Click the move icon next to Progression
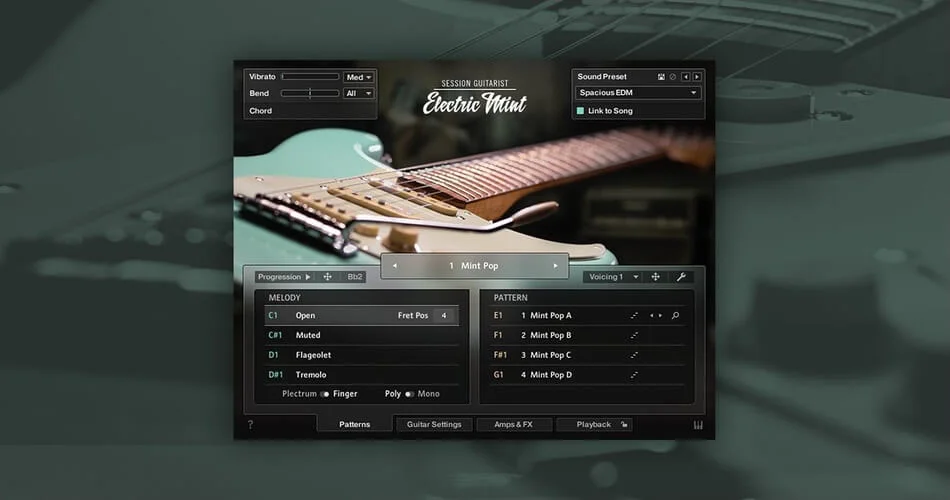 pyautogui.click(x=327, y=277)
